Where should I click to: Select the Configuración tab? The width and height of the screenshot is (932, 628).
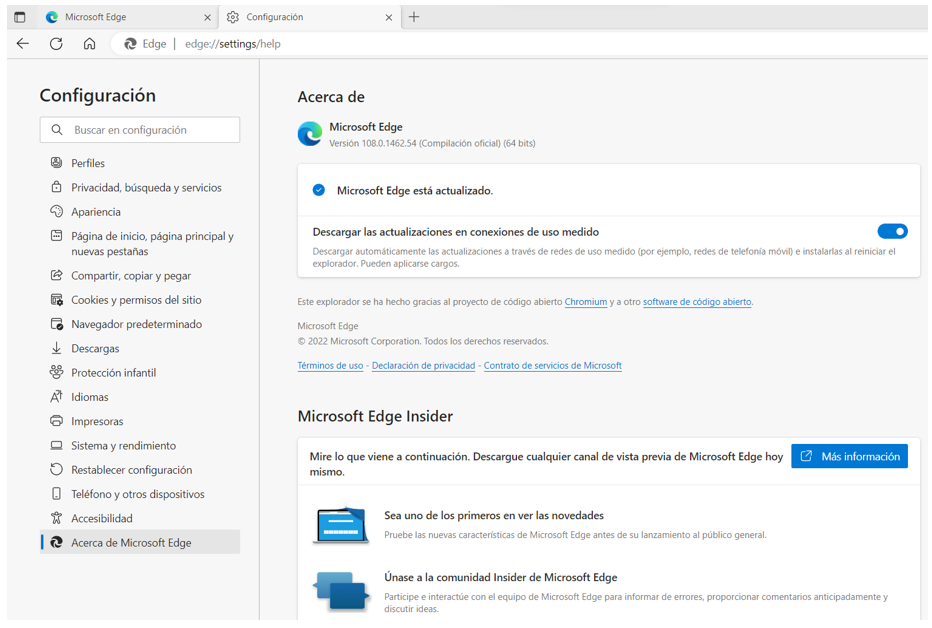pos(309,17)
